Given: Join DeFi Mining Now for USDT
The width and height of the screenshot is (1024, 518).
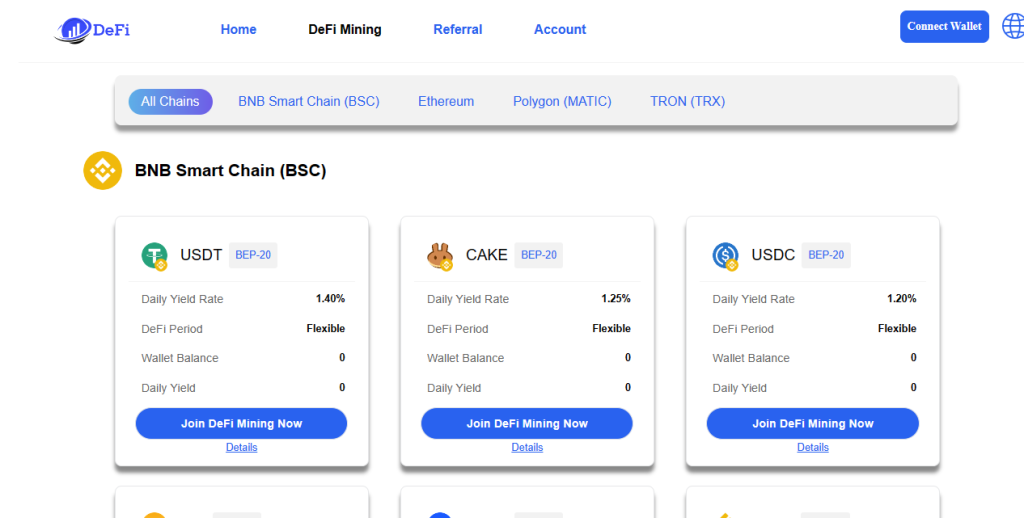Looking at the screenshot, I should pyautogui.click(x=242, y=423).
